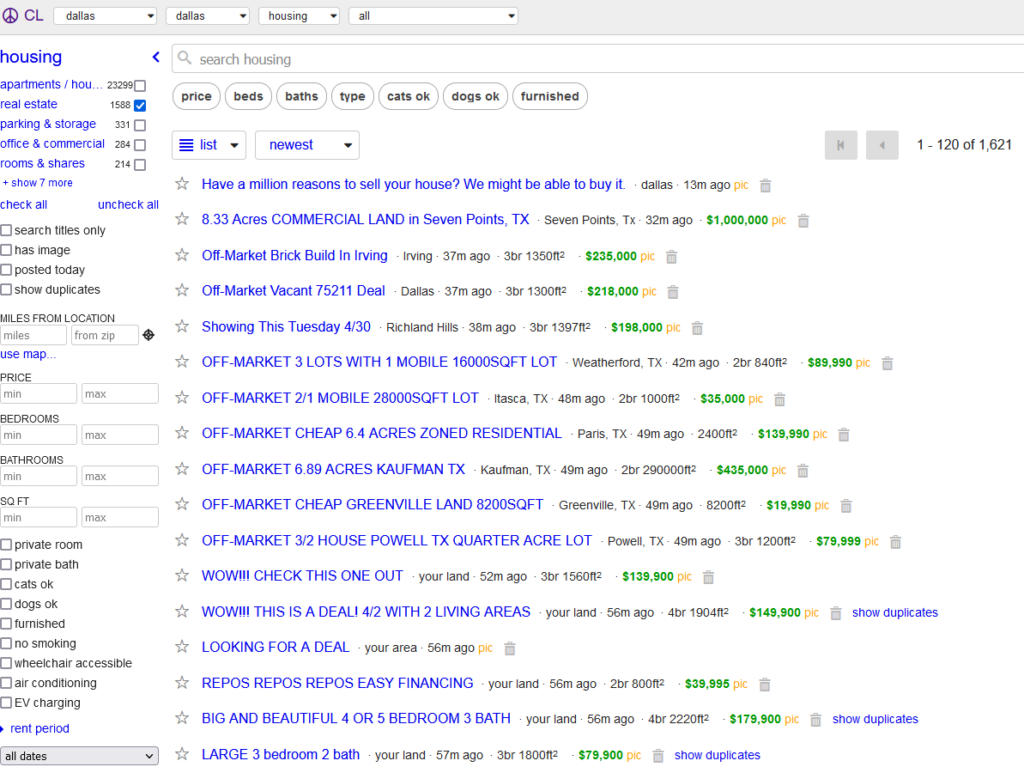1024x773 pixels.
Task: Hide the Off-Market Brick Build In Irving listing
Action: click(x=671, y=257)
